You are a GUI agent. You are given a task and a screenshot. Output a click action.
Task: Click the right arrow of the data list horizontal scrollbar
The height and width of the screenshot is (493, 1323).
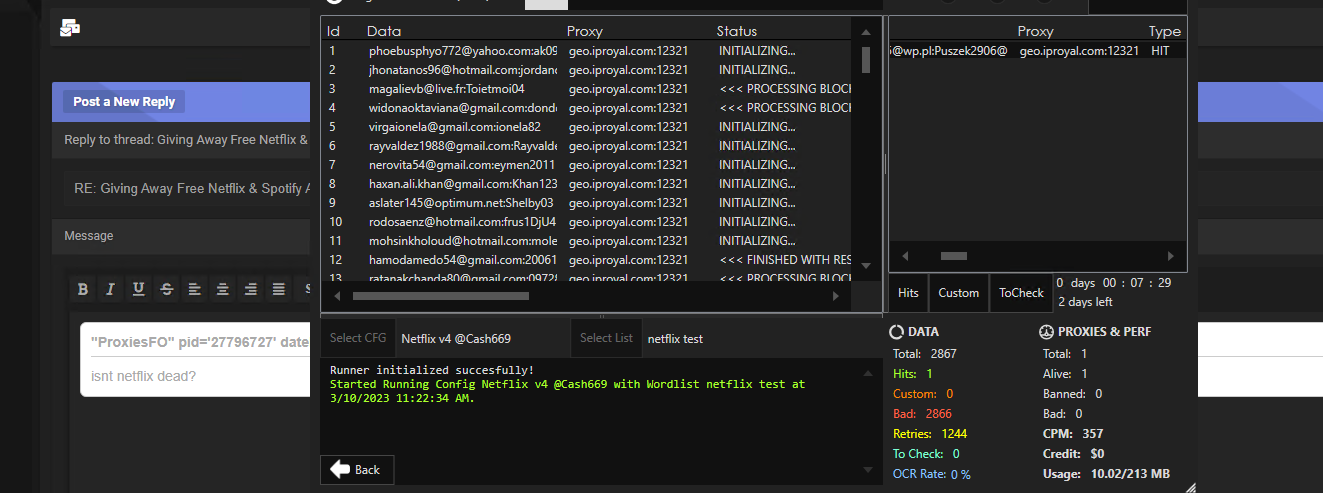point(836,296)
